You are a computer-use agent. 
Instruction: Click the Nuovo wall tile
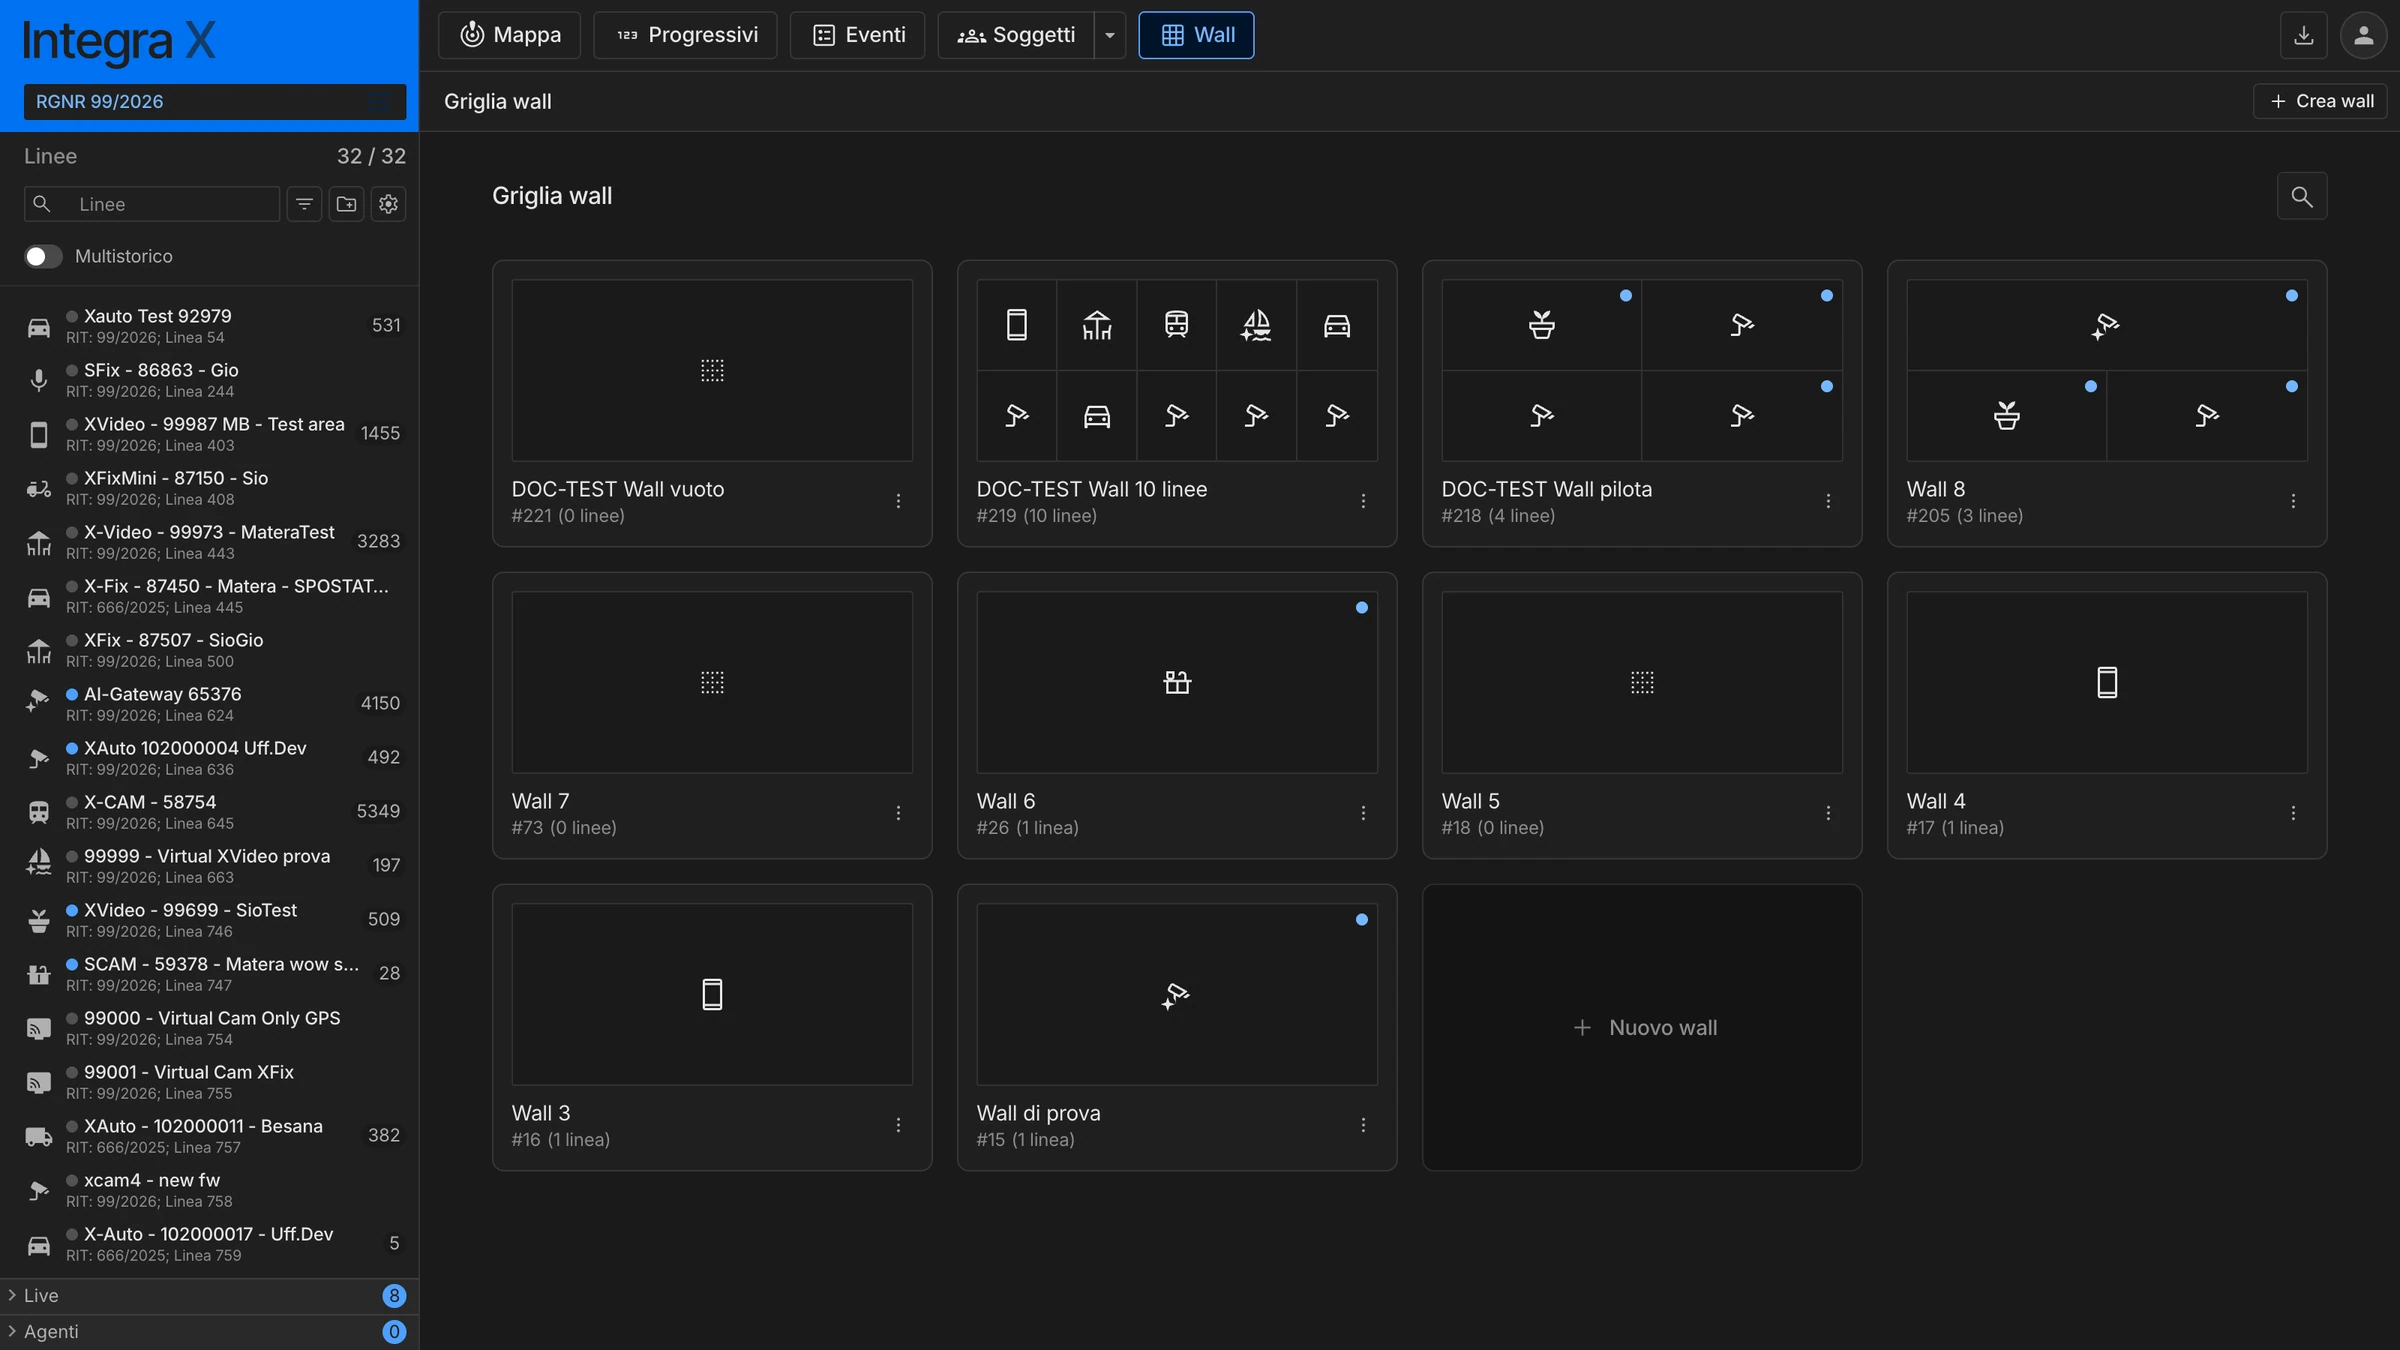point(1642,1027)
